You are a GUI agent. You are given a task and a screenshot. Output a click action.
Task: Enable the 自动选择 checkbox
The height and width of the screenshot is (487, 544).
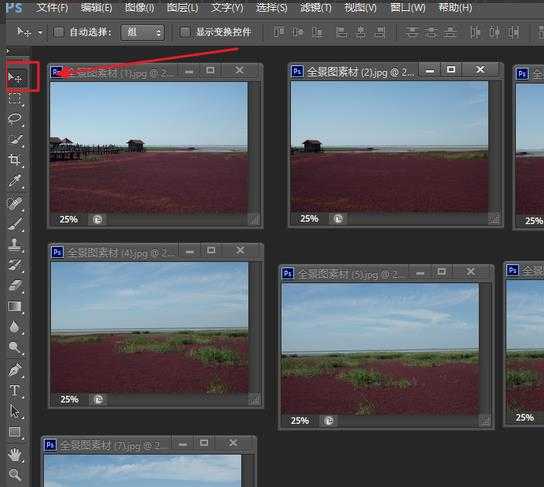click(x=59, y=32)
